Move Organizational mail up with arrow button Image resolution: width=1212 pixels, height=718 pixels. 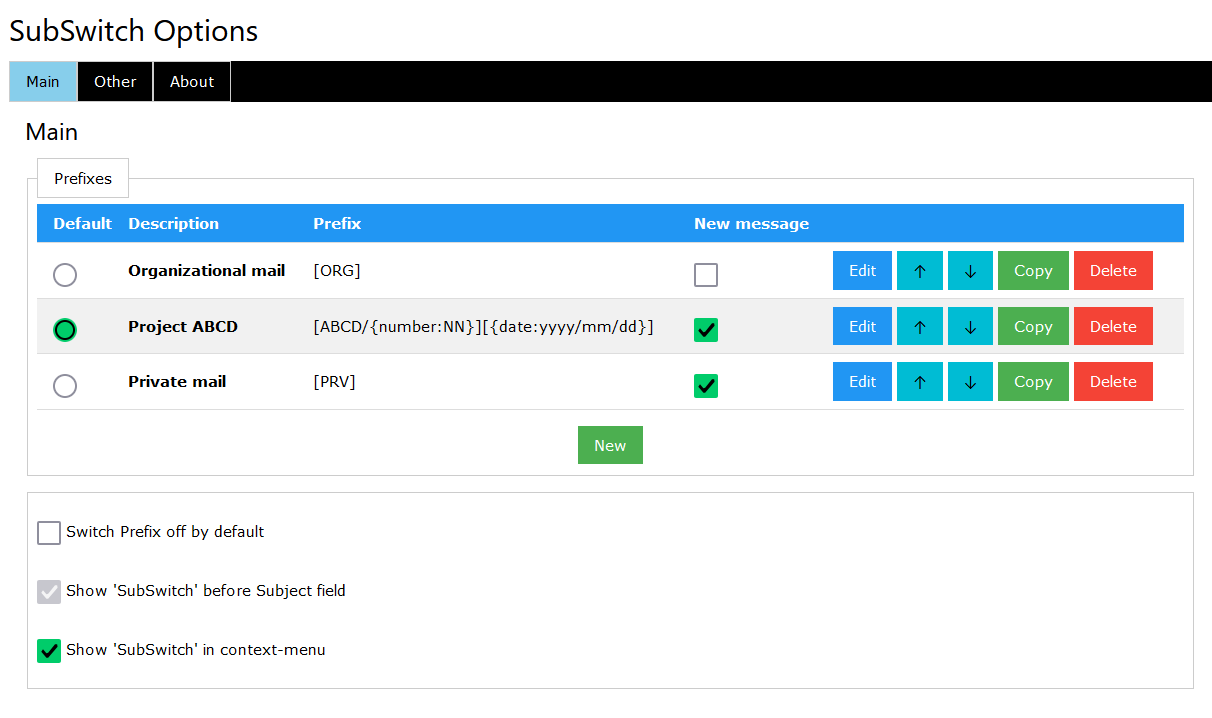(920, 271)
